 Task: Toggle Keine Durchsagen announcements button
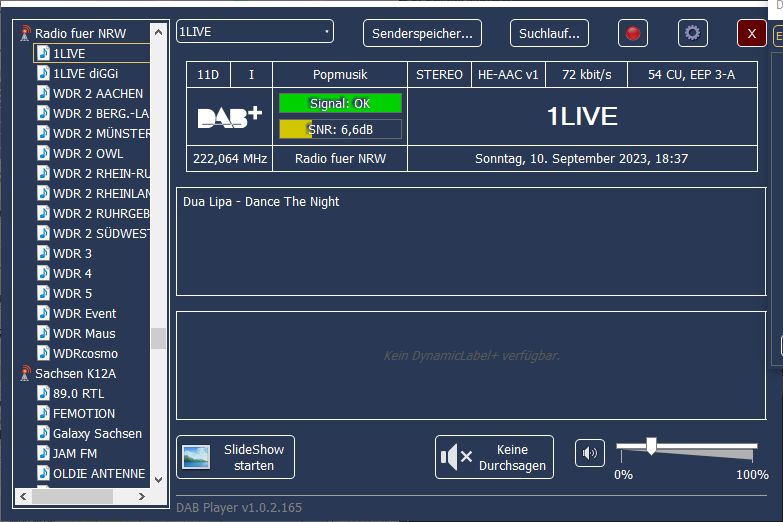pos(494,457)
